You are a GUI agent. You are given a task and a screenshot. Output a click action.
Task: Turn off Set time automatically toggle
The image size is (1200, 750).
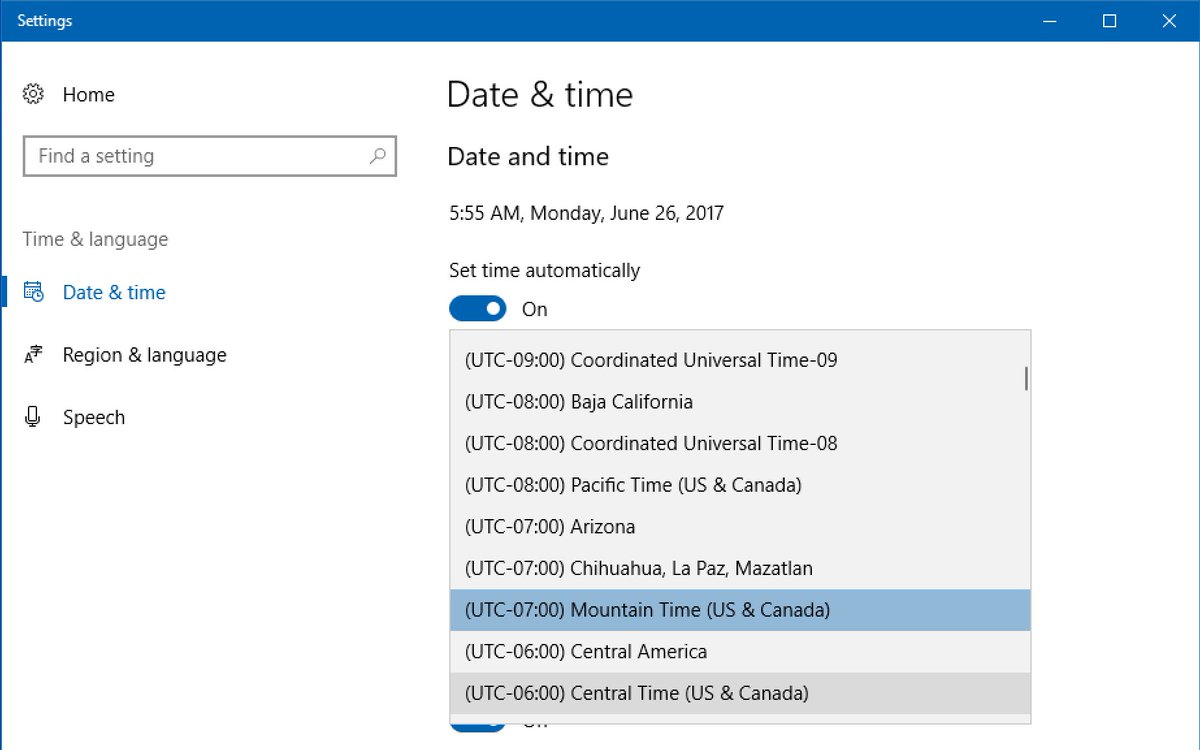click(478, 309)
